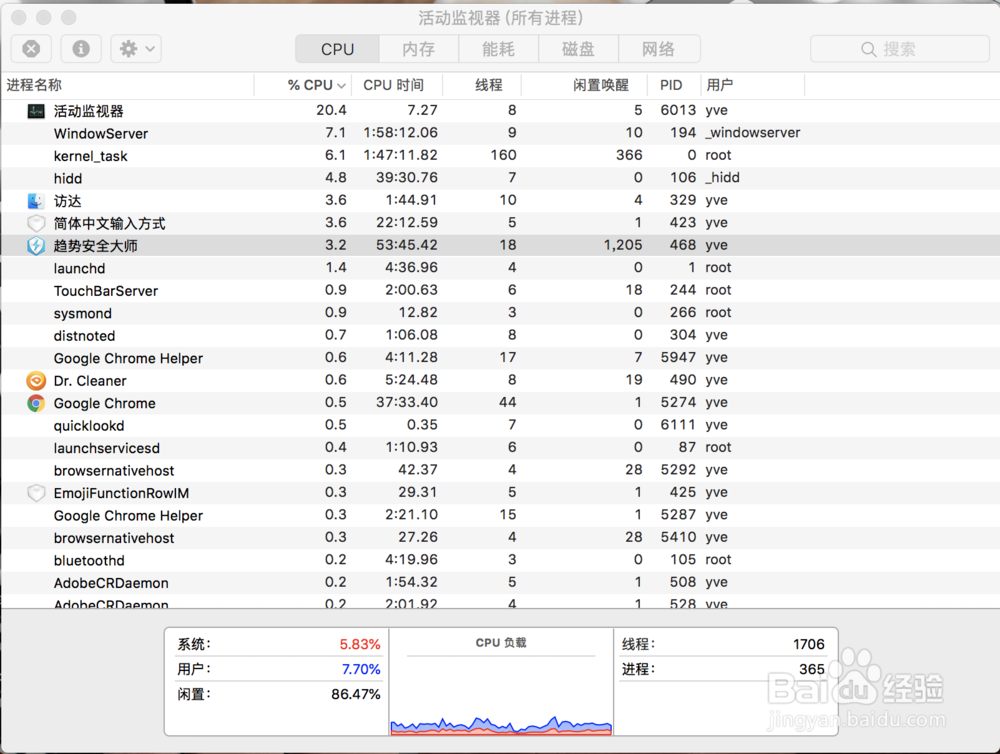Select the TouchBarServer process
The image size is (1000, 754).
coord(500,290)
